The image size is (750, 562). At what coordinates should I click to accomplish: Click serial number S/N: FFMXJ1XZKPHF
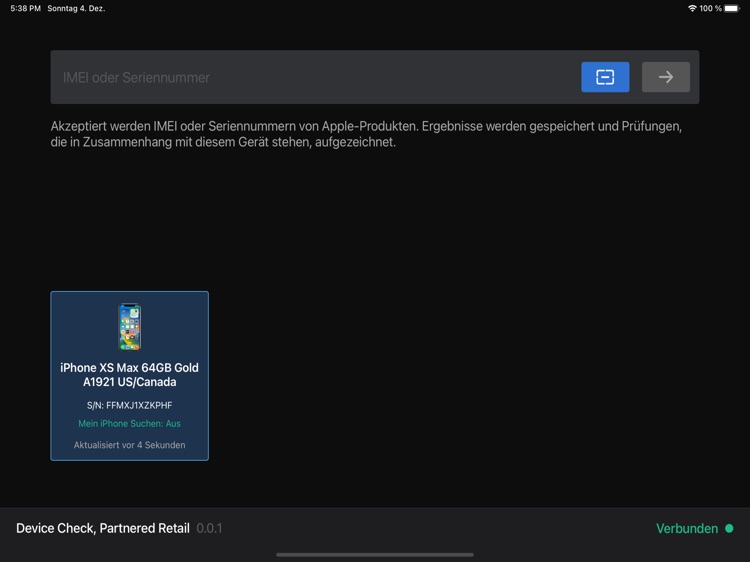click(130, 405)
